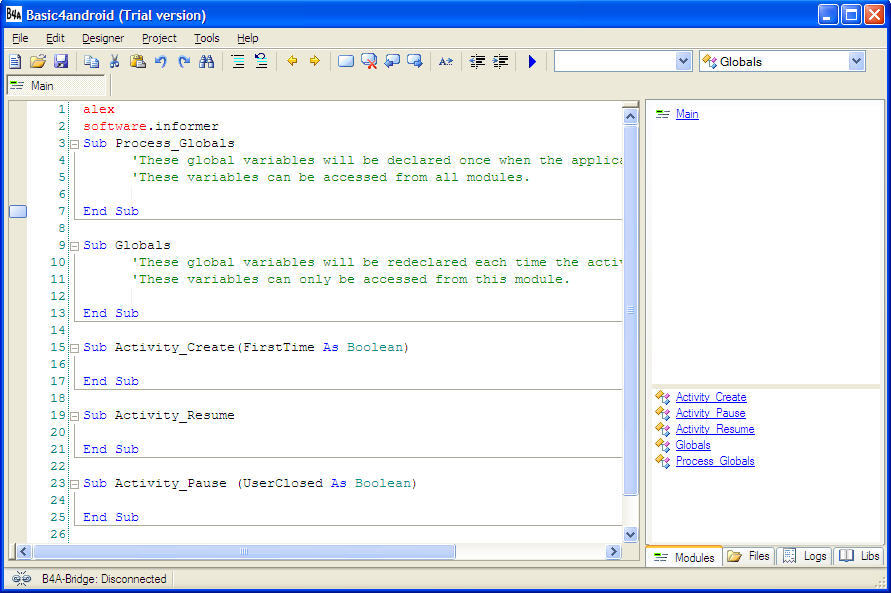Cut selection with the scissors icon

(x=113, y=61)
